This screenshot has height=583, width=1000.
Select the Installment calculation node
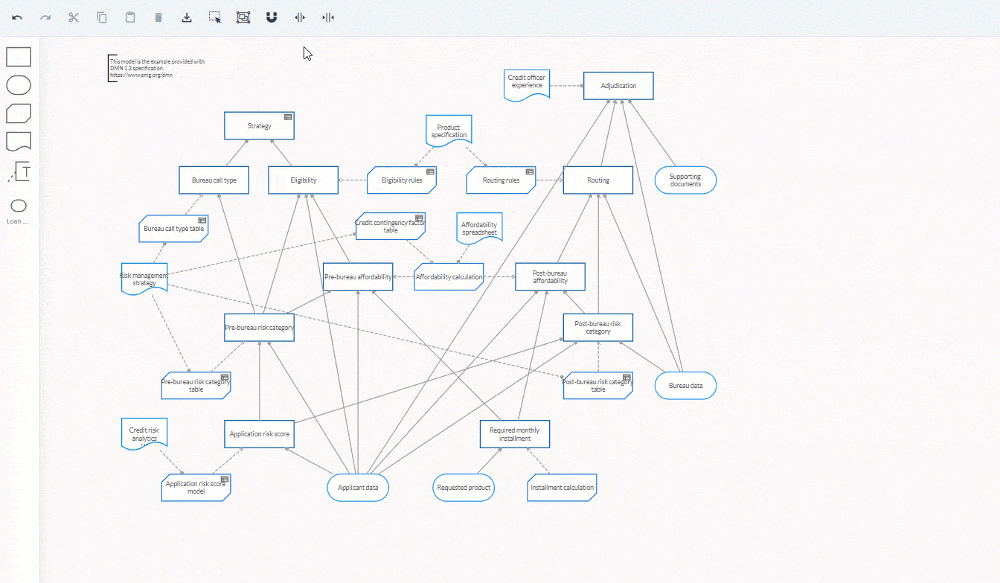[562, 487]
